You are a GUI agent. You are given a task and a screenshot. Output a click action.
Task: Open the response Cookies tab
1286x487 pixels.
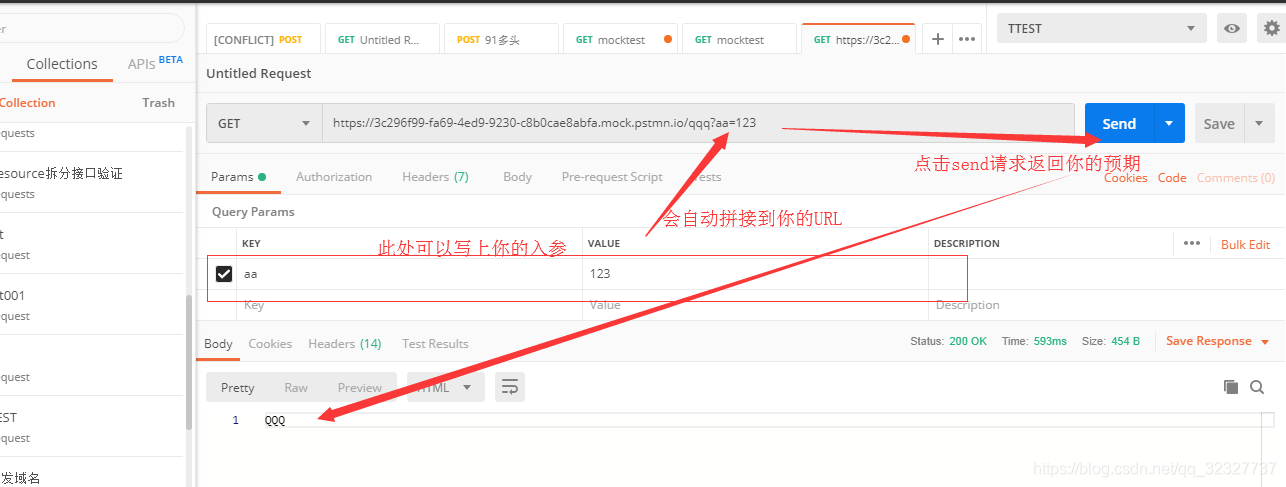point(270,344)
